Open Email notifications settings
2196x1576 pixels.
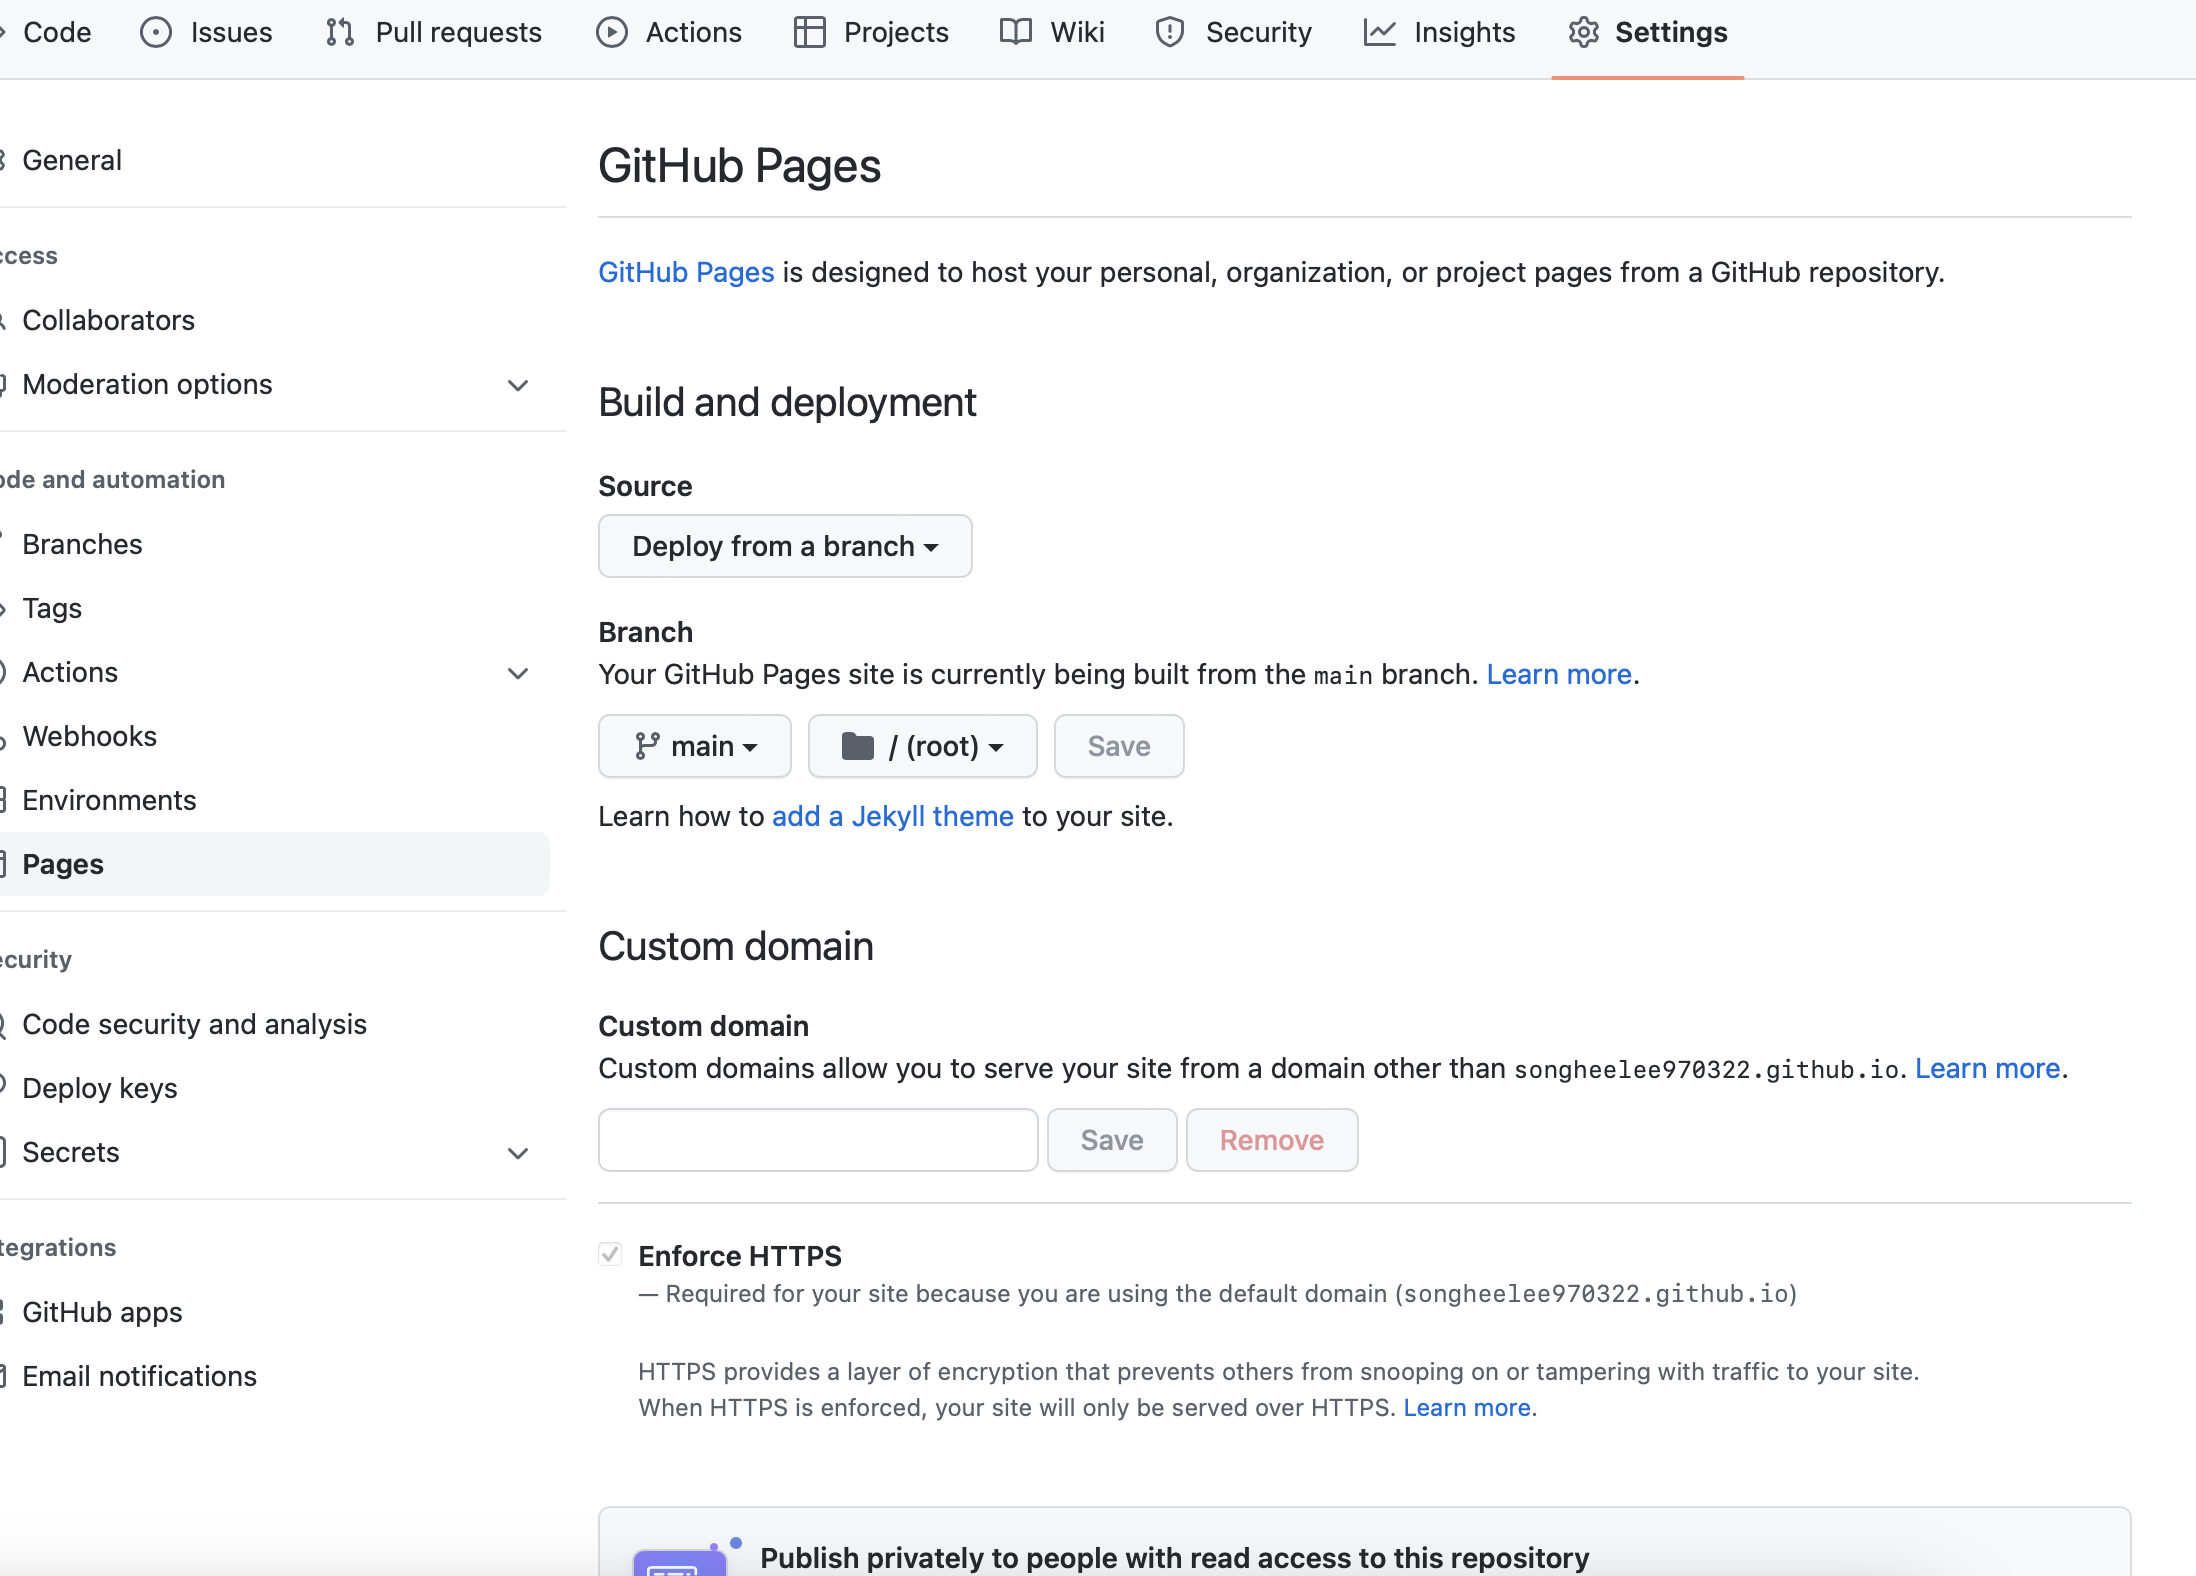pyautogui.click(x=275, y=1376)
